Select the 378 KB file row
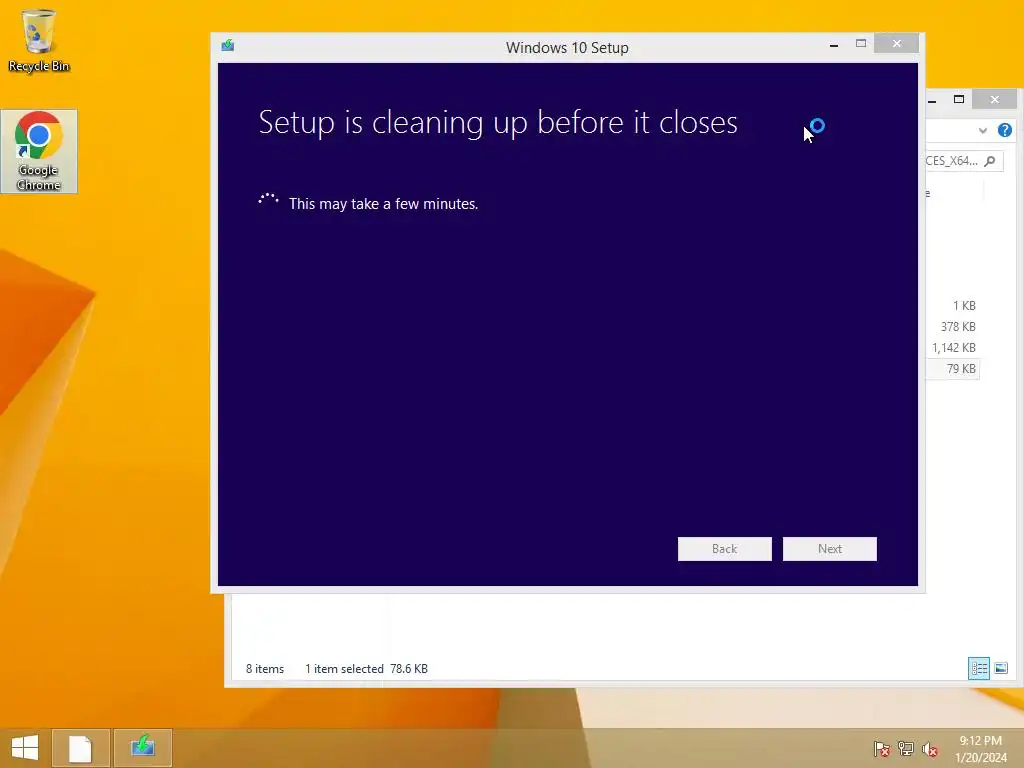This screenshot has height=768, width=1024. [952, 327]
